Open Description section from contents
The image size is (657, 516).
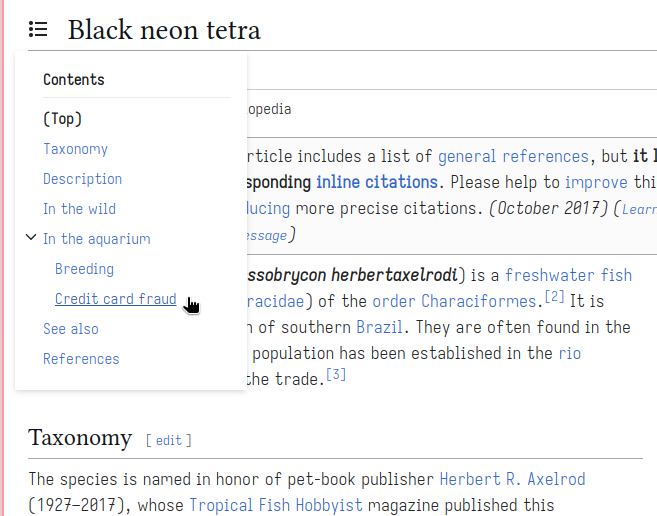[x=82, y=179]
